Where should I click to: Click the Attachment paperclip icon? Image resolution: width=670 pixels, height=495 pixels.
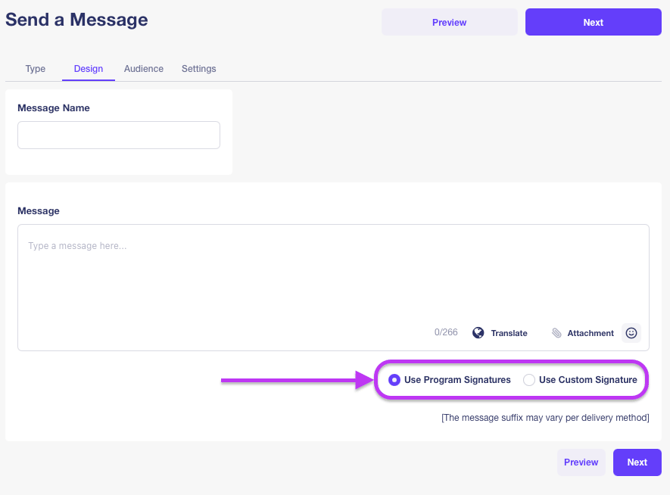click(x=557, y=333)
